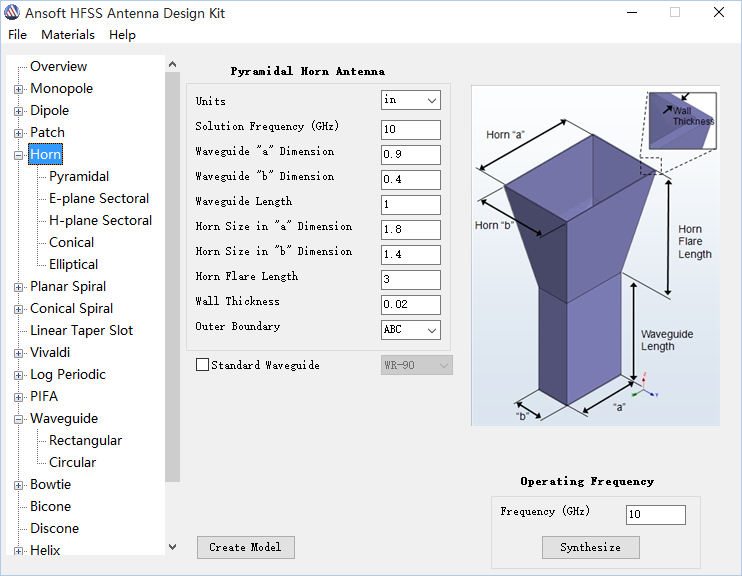Open the Help menu
Image resolution: width=742 pixels, height=576 pixels.
point(122,35)
